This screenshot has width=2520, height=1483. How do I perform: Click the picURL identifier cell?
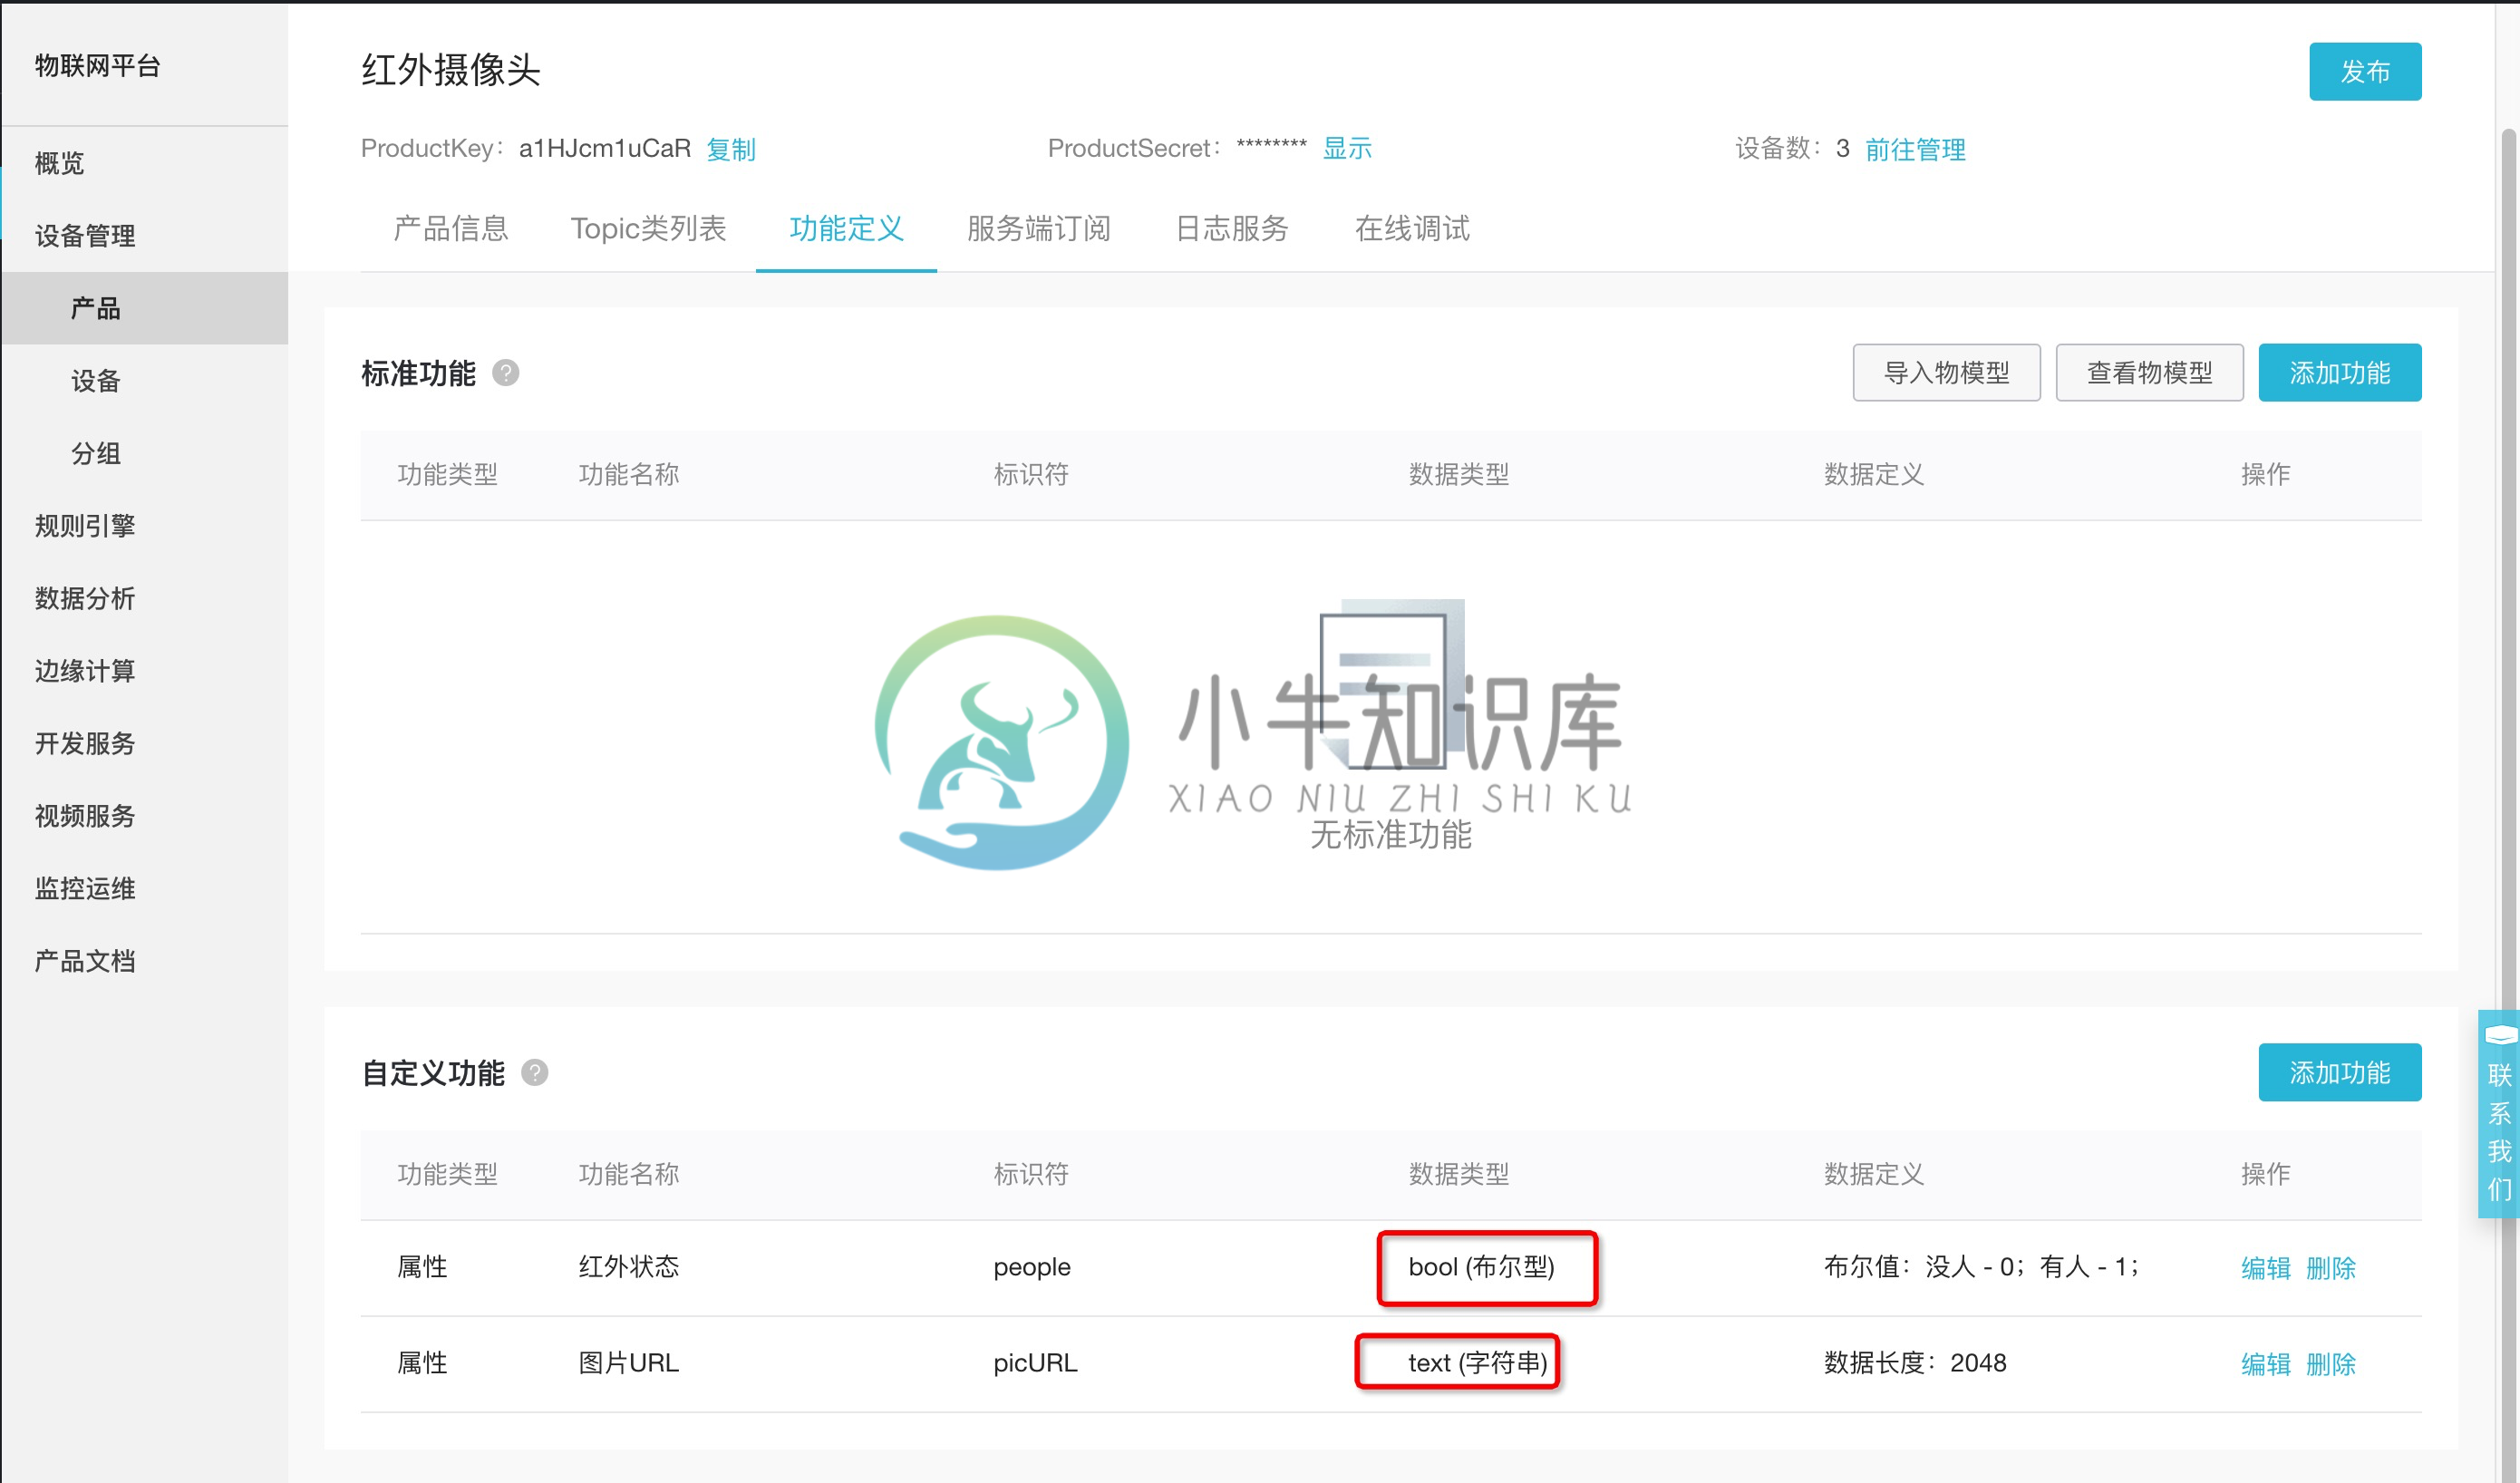1035,1363
